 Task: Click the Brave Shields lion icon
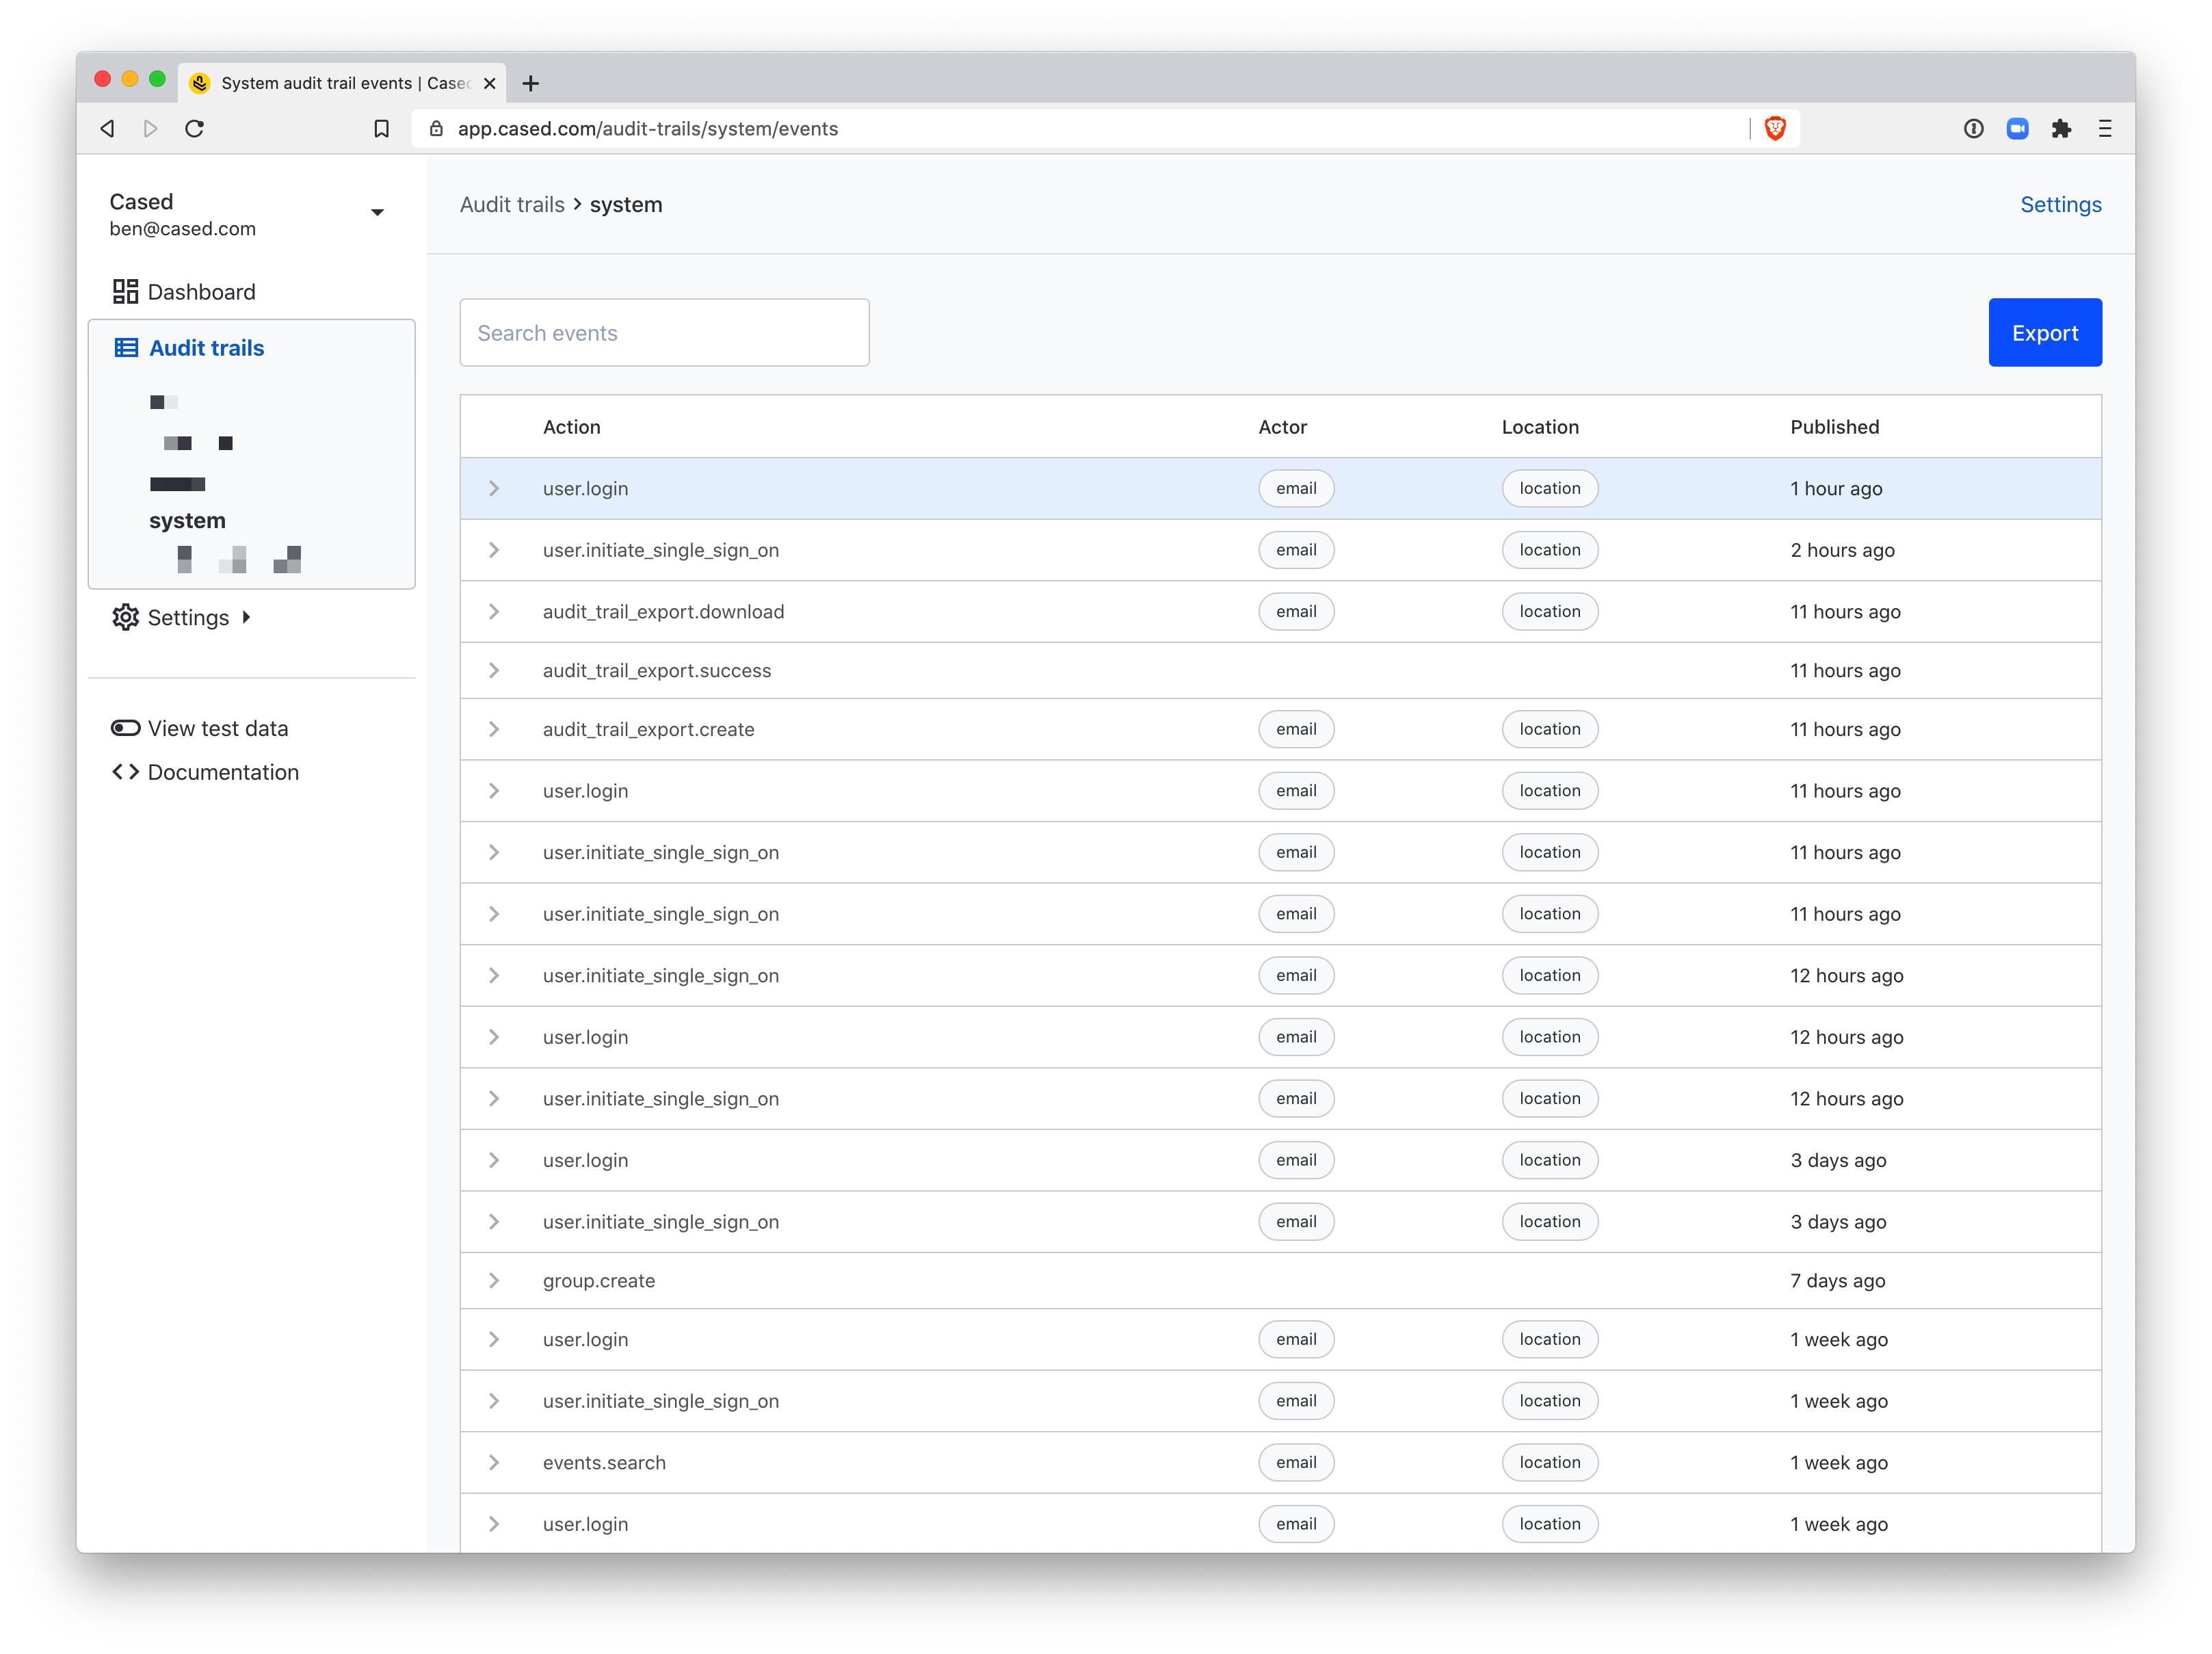click(x=1775, y=128)
